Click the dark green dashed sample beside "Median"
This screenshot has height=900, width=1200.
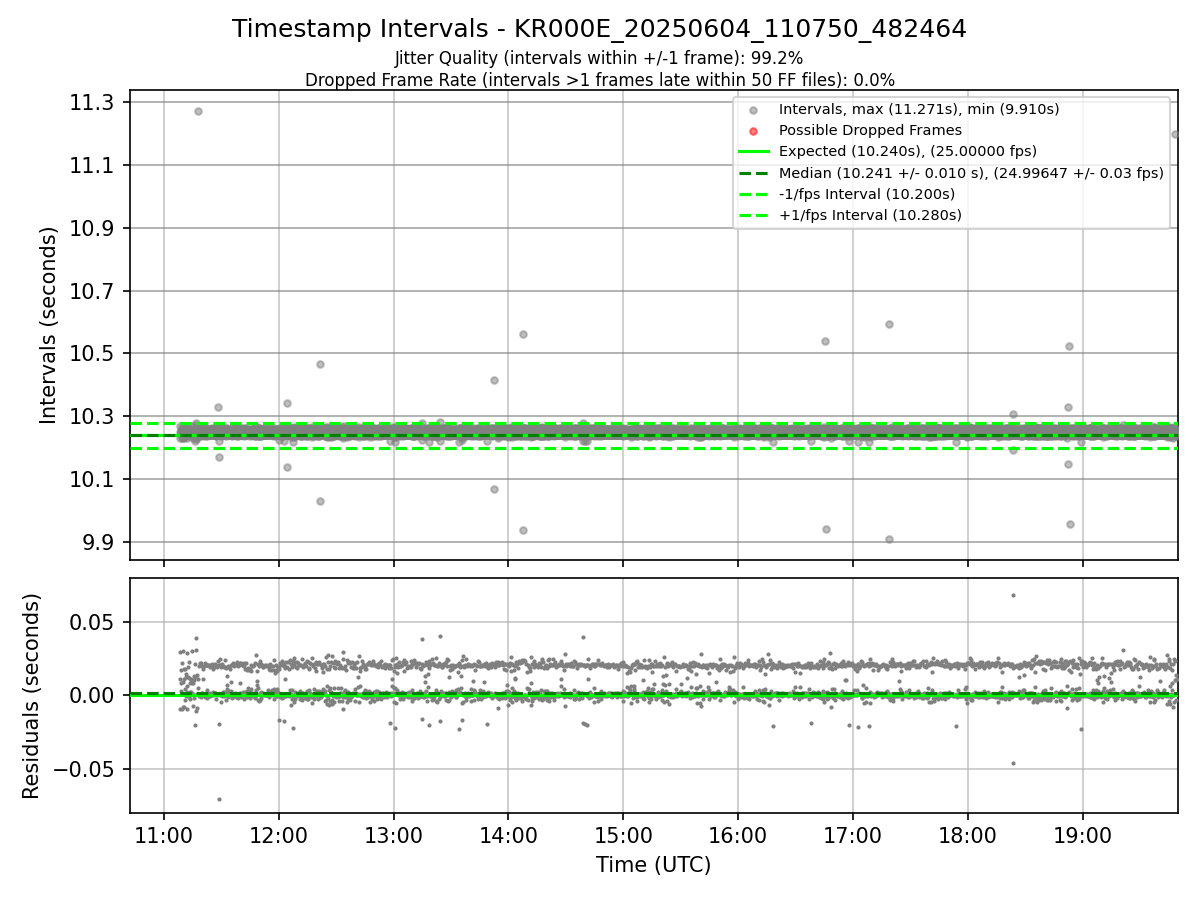[x=754, y=173]
